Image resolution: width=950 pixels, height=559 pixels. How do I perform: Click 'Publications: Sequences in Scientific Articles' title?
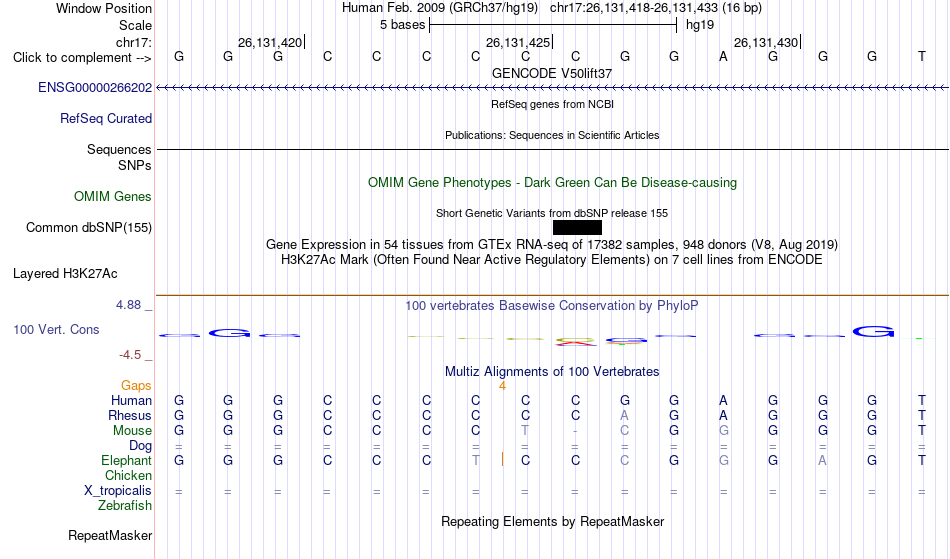[x=552, y=135]
